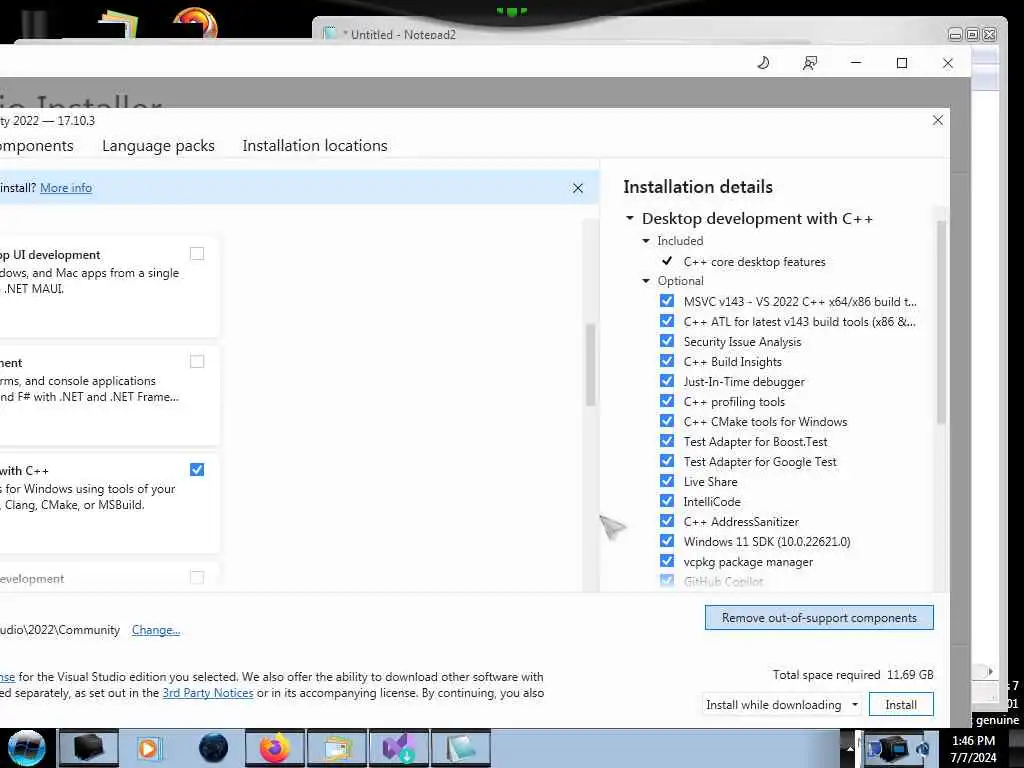Open Install while downloading dropdown
The image size is (1024, 768).
(x=782, y=705)
